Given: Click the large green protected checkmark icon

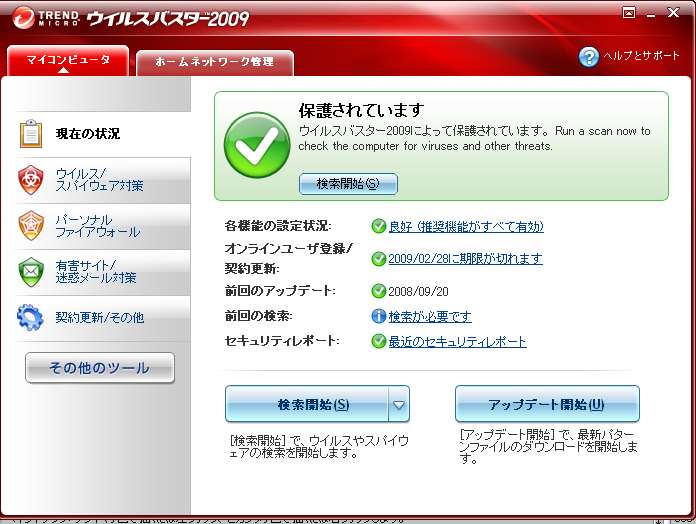Looking at the screenshot, I should coord(257,145).
